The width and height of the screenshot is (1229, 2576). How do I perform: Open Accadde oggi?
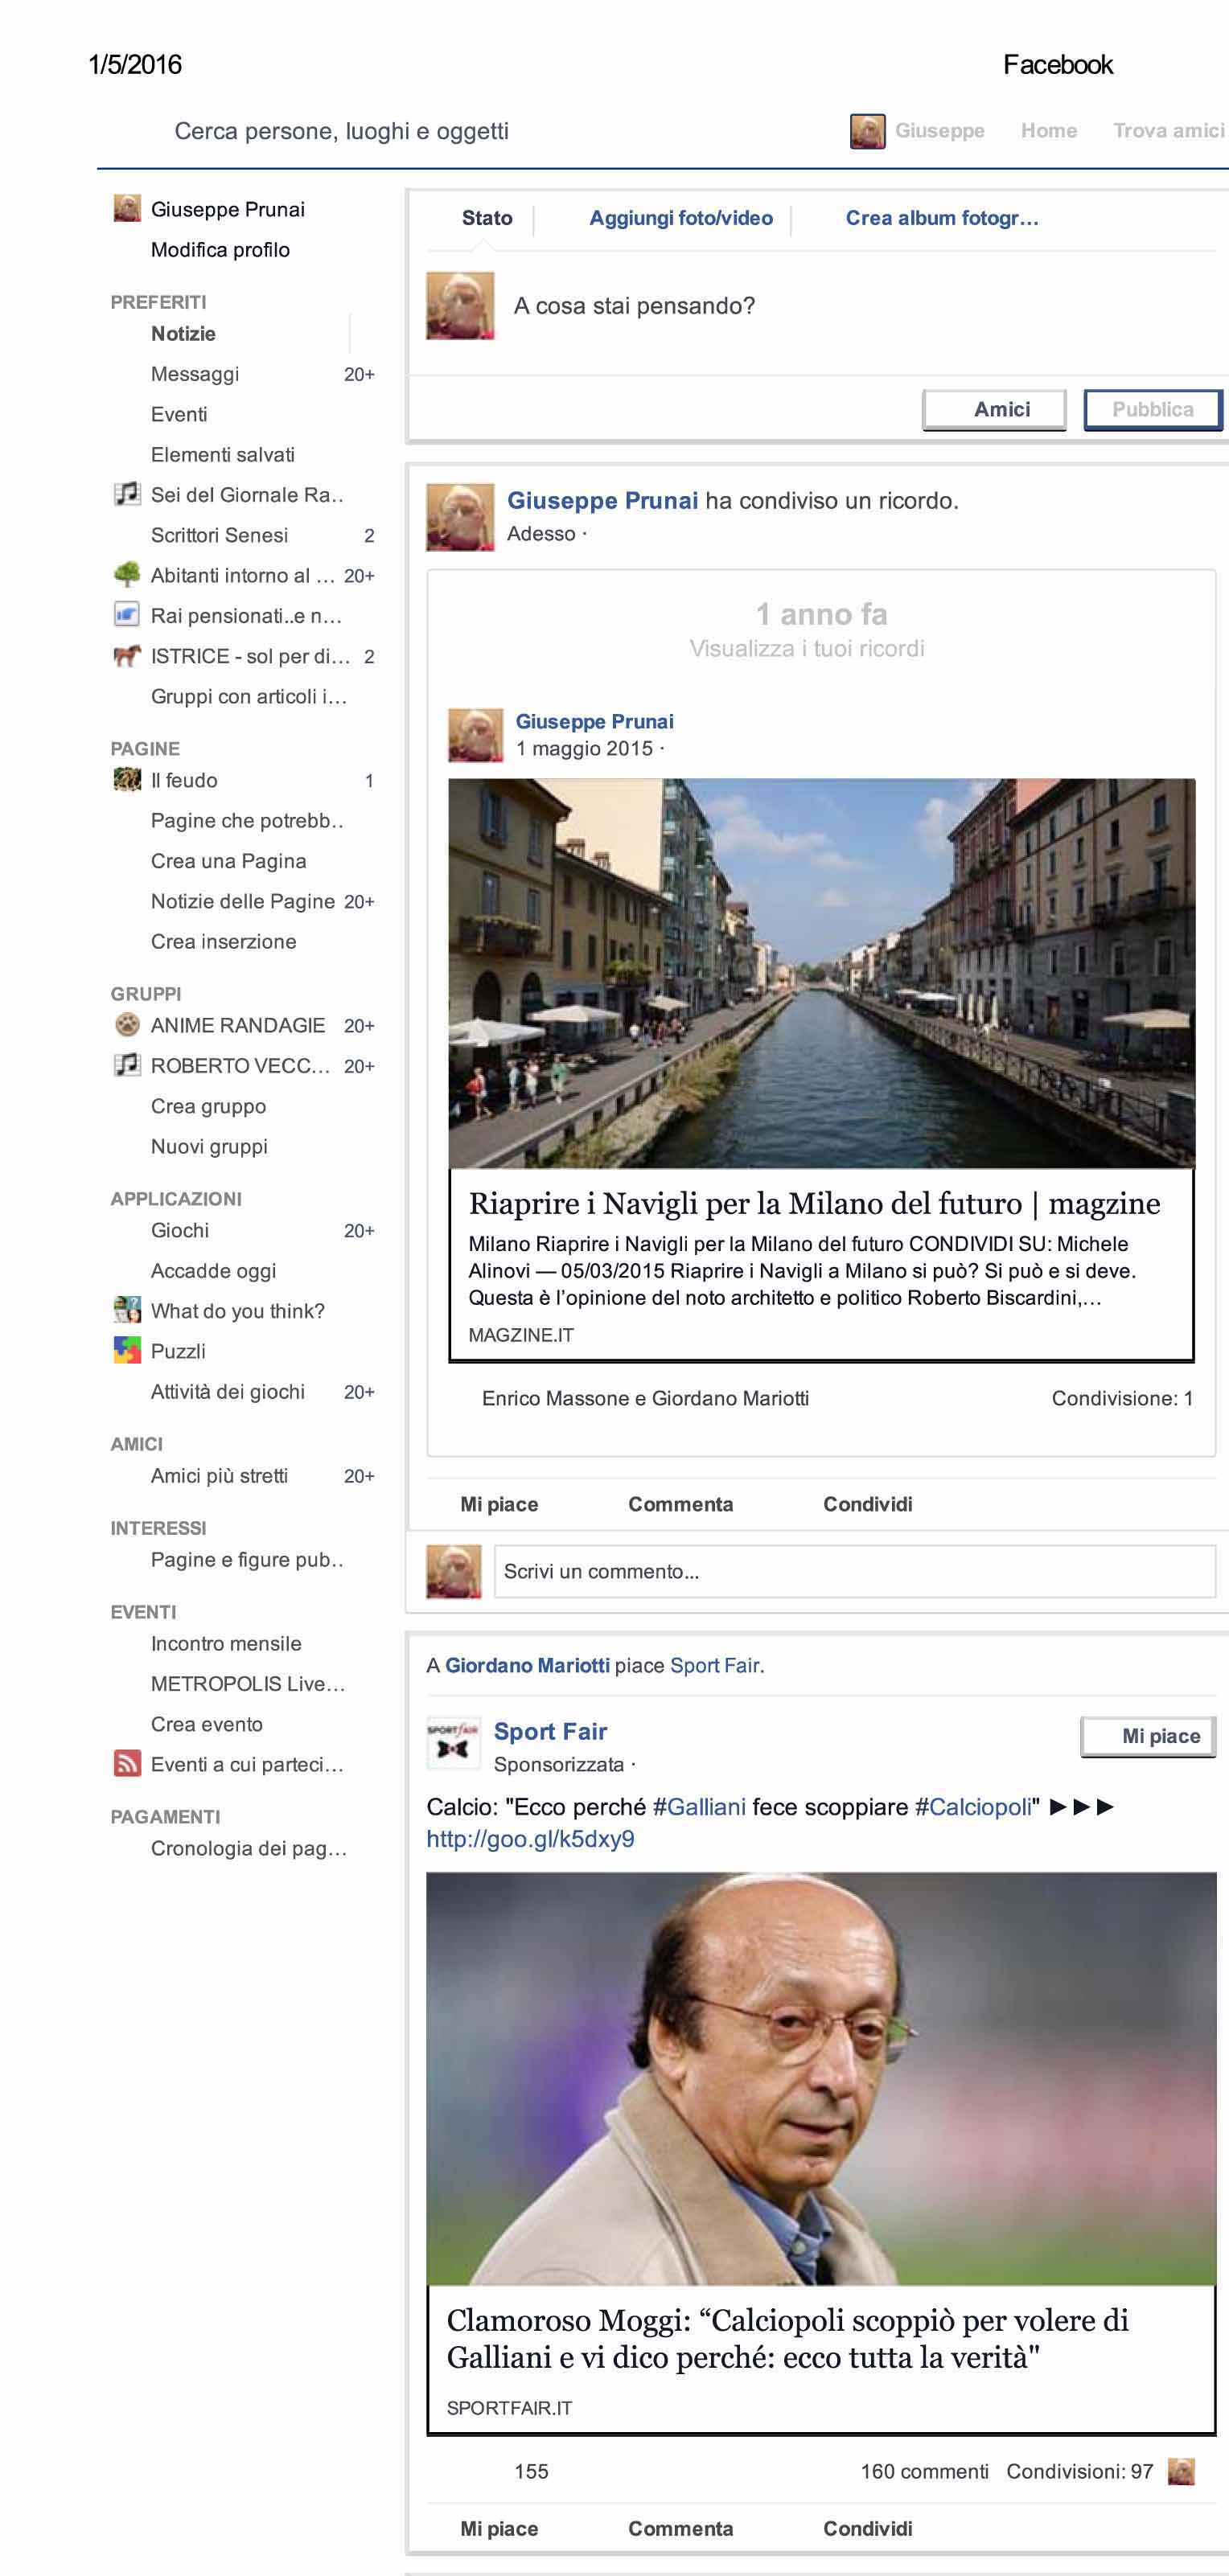tap(213, 1271)
